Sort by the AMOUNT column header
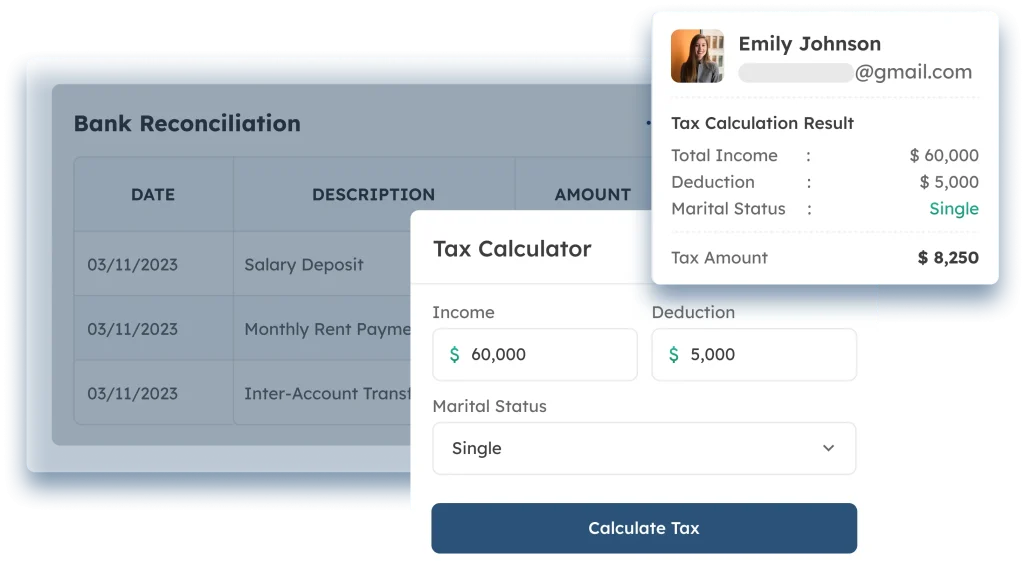The width and height of the screenshot is (1024, 577). pyautogui.click(x=593, y=195)
